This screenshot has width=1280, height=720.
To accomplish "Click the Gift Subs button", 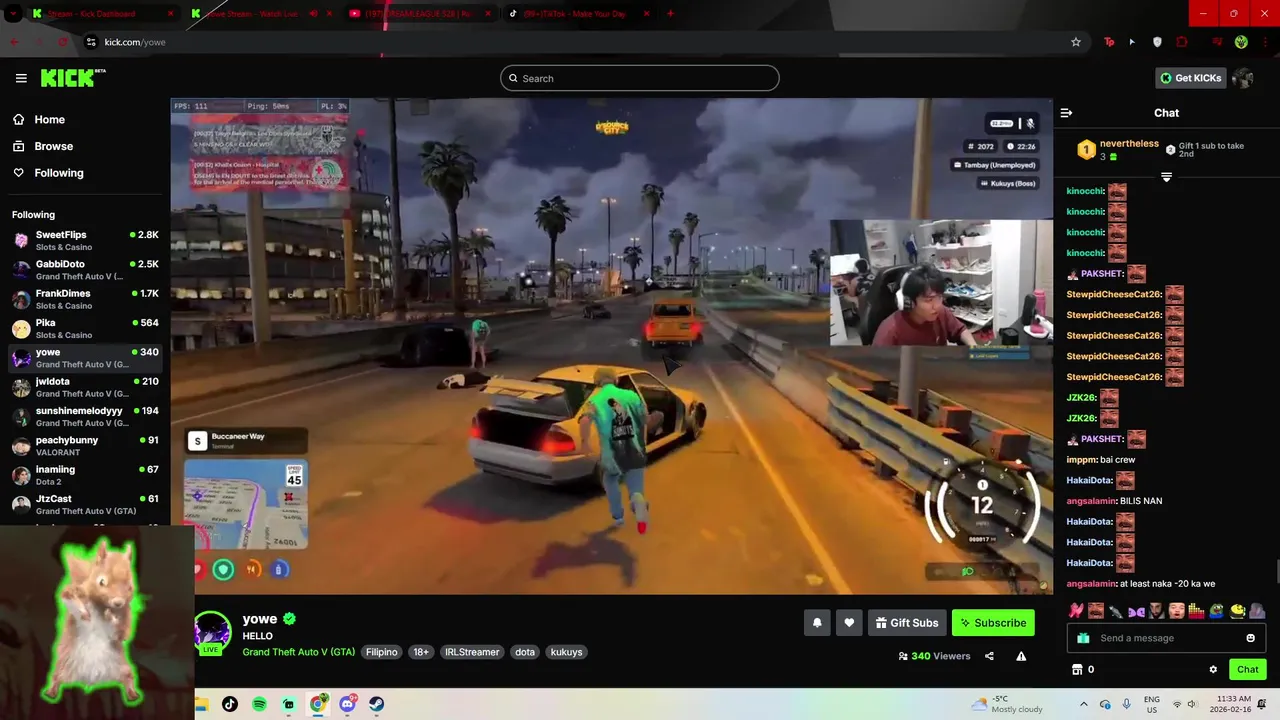I will (x=907, y=623).
